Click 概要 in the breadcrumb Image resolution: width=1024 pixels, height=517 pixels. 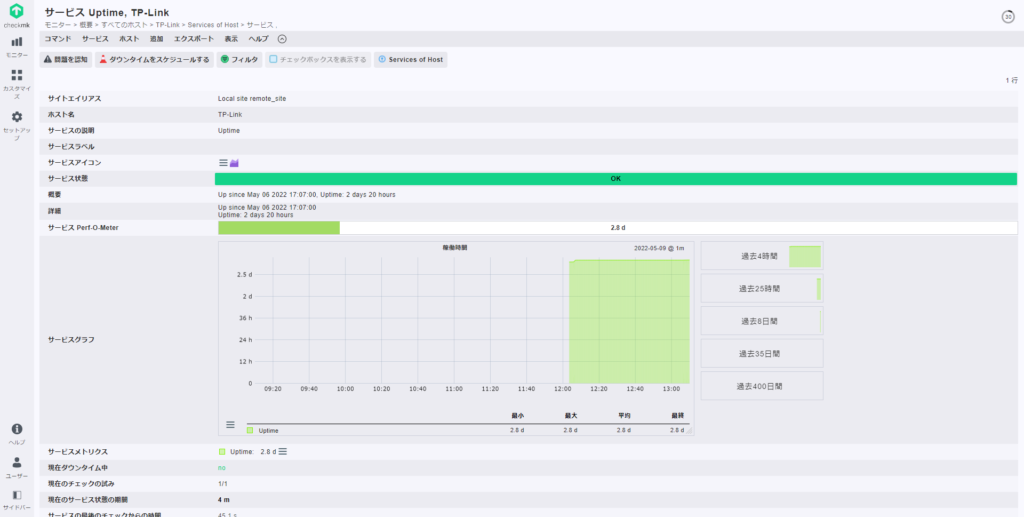click(x=86, y=25)
